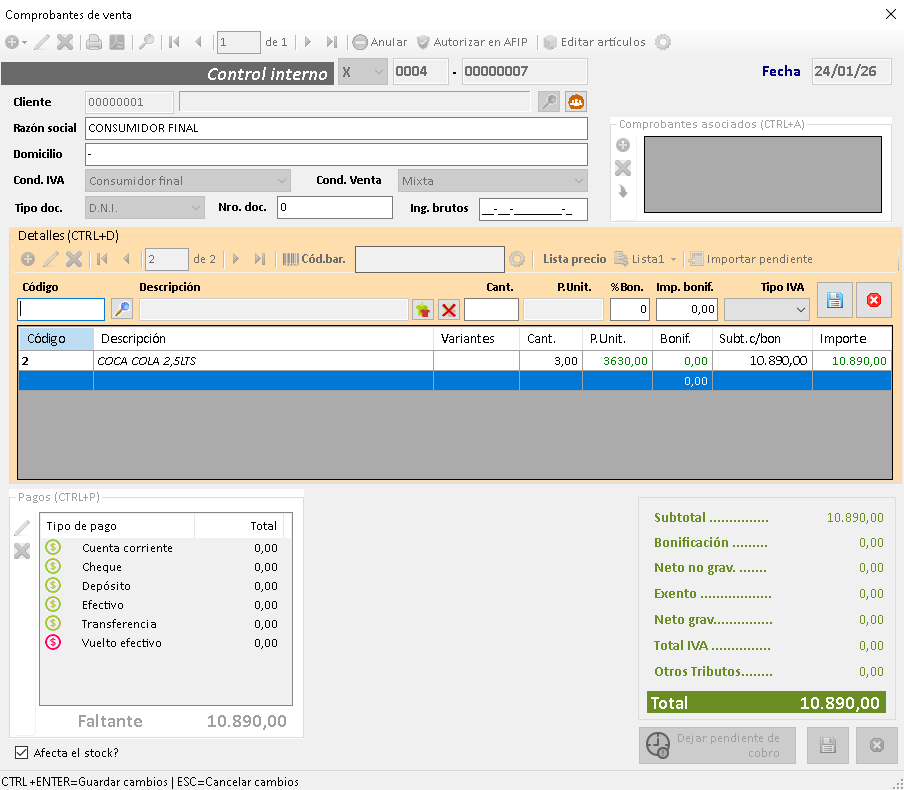Toggle the 'Afecta el stock?' checkbox
The width and height of the screenshot is (904, 790).
(22, 753)
